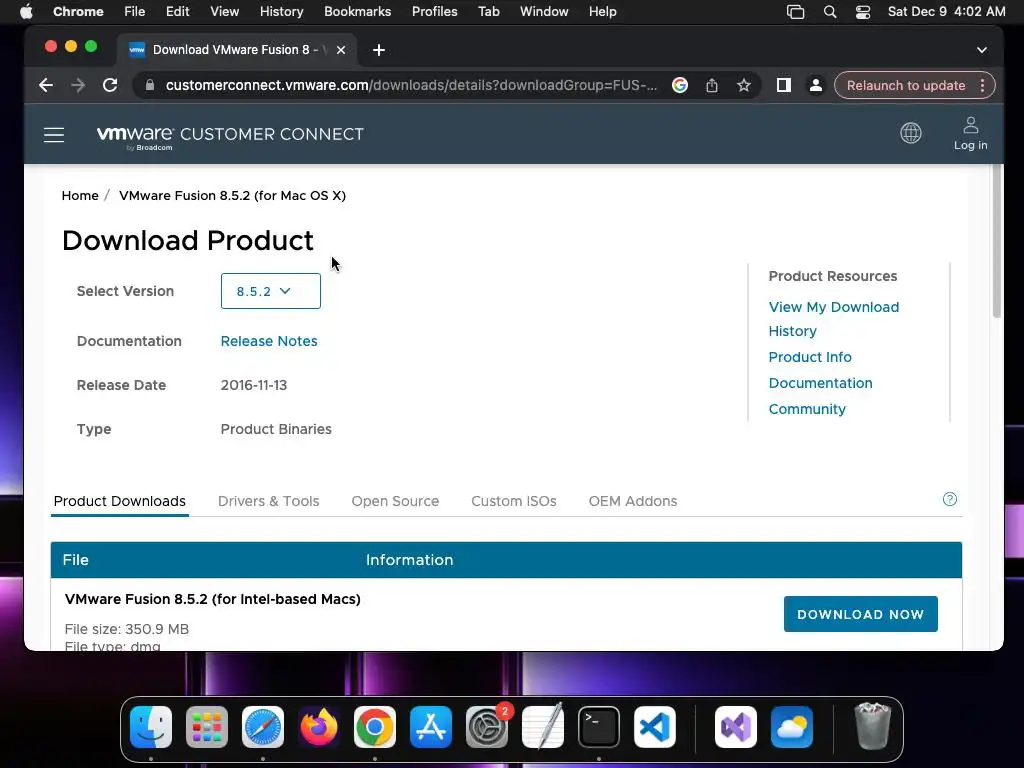The image size is (1024, 768).
Task: Click the help question mark icon
Action: [x=950, y=500]
